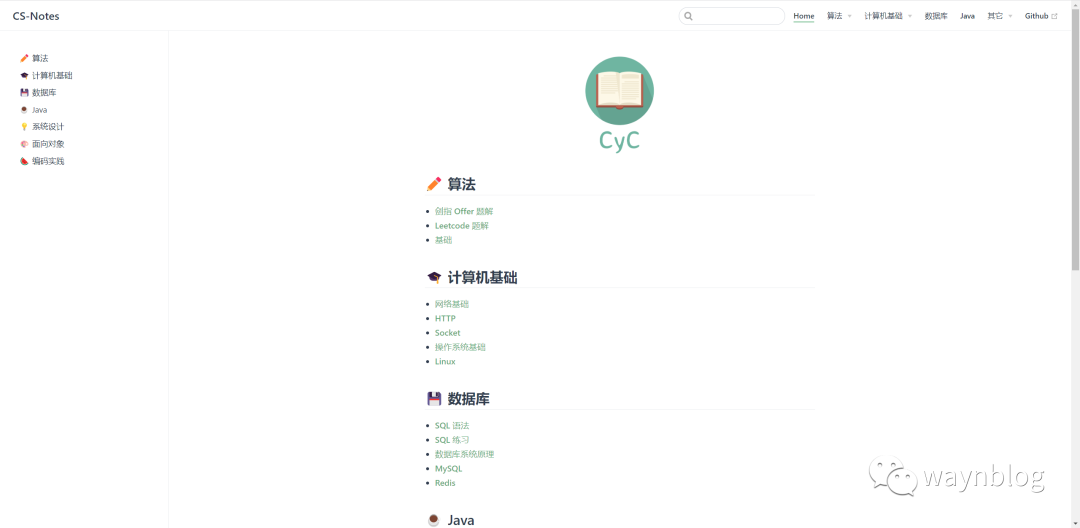Open the 基础 link under 算法
Viewport: 1080px width, 528px height.
click(x=444, y=240)
